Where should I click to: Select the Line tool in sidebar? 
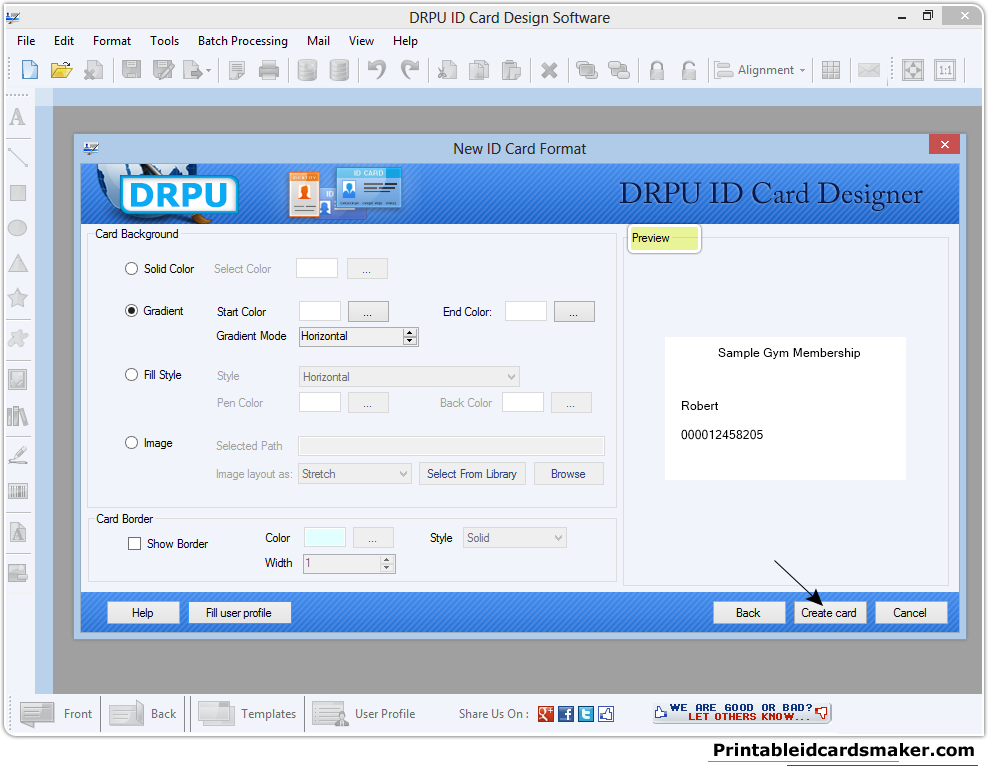pos(18,156)
